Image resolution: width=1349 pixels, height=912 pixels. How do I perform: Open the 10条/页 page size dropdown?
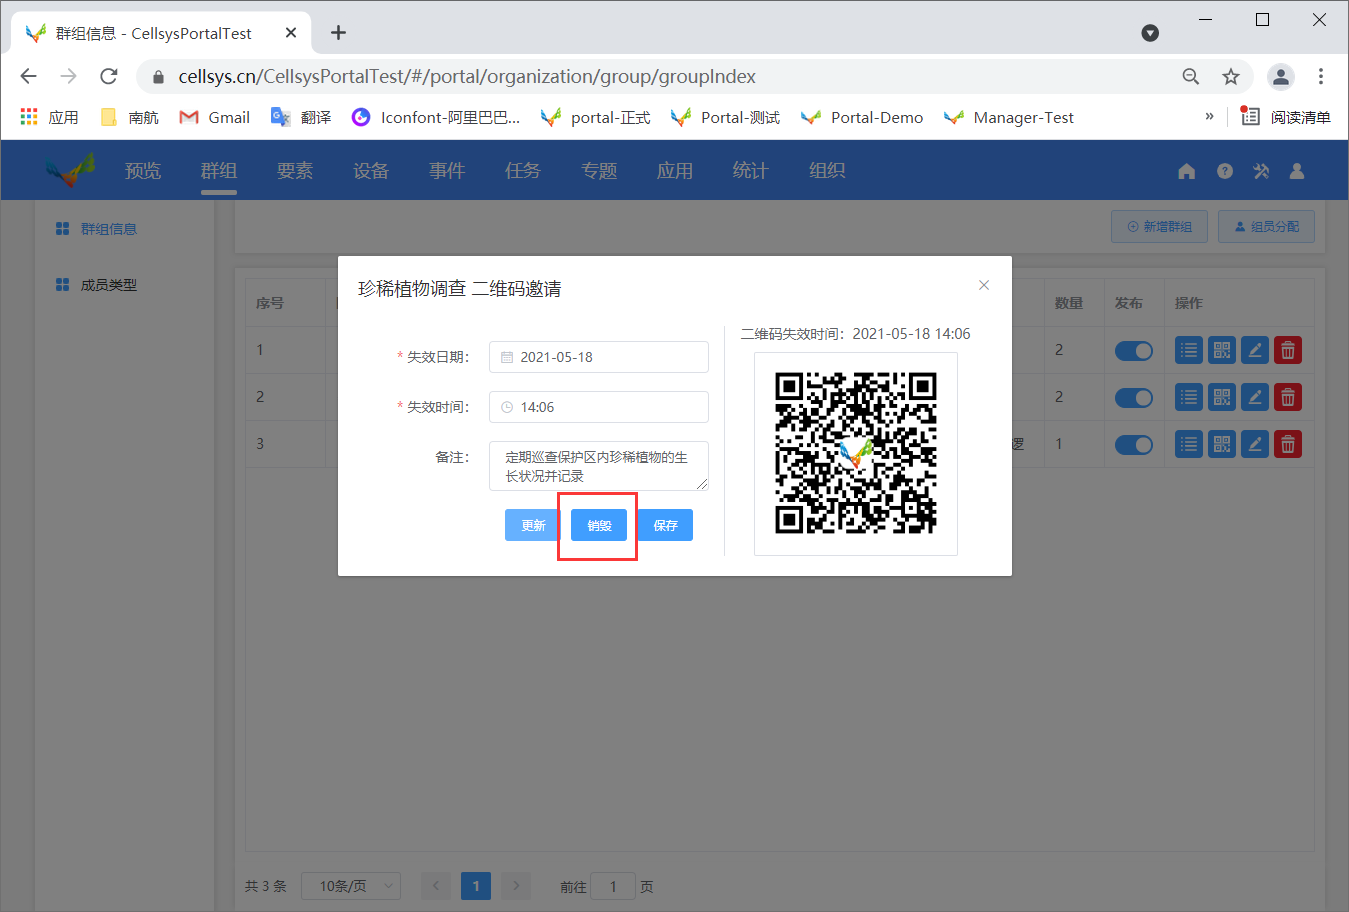[x=351, y=886]
